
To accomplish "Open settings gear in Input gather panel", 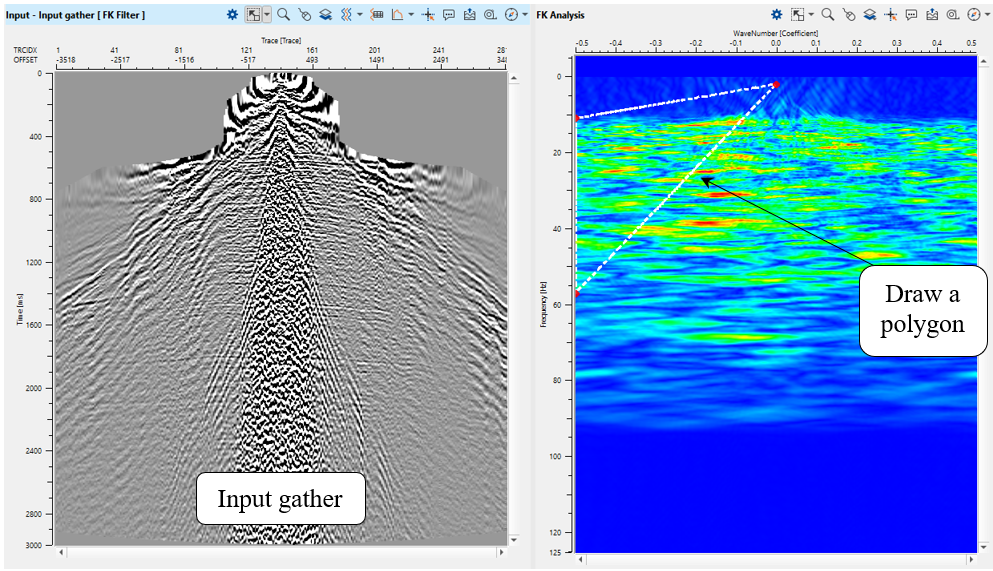I will click(232, 15).
